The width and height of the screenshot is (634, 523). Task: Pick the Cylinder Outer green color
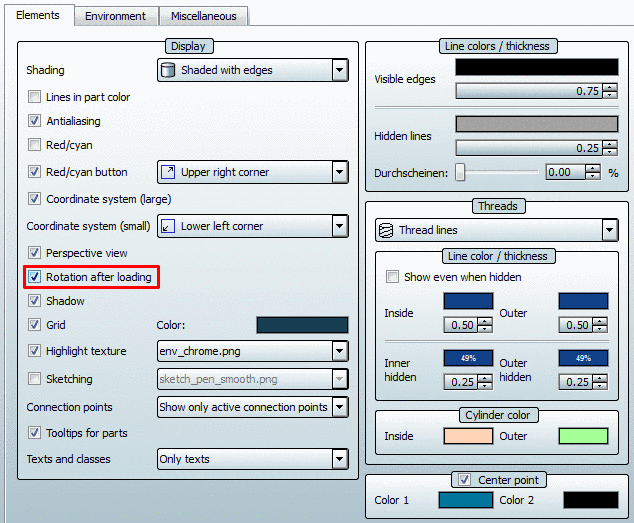click(x=583, y=436)
